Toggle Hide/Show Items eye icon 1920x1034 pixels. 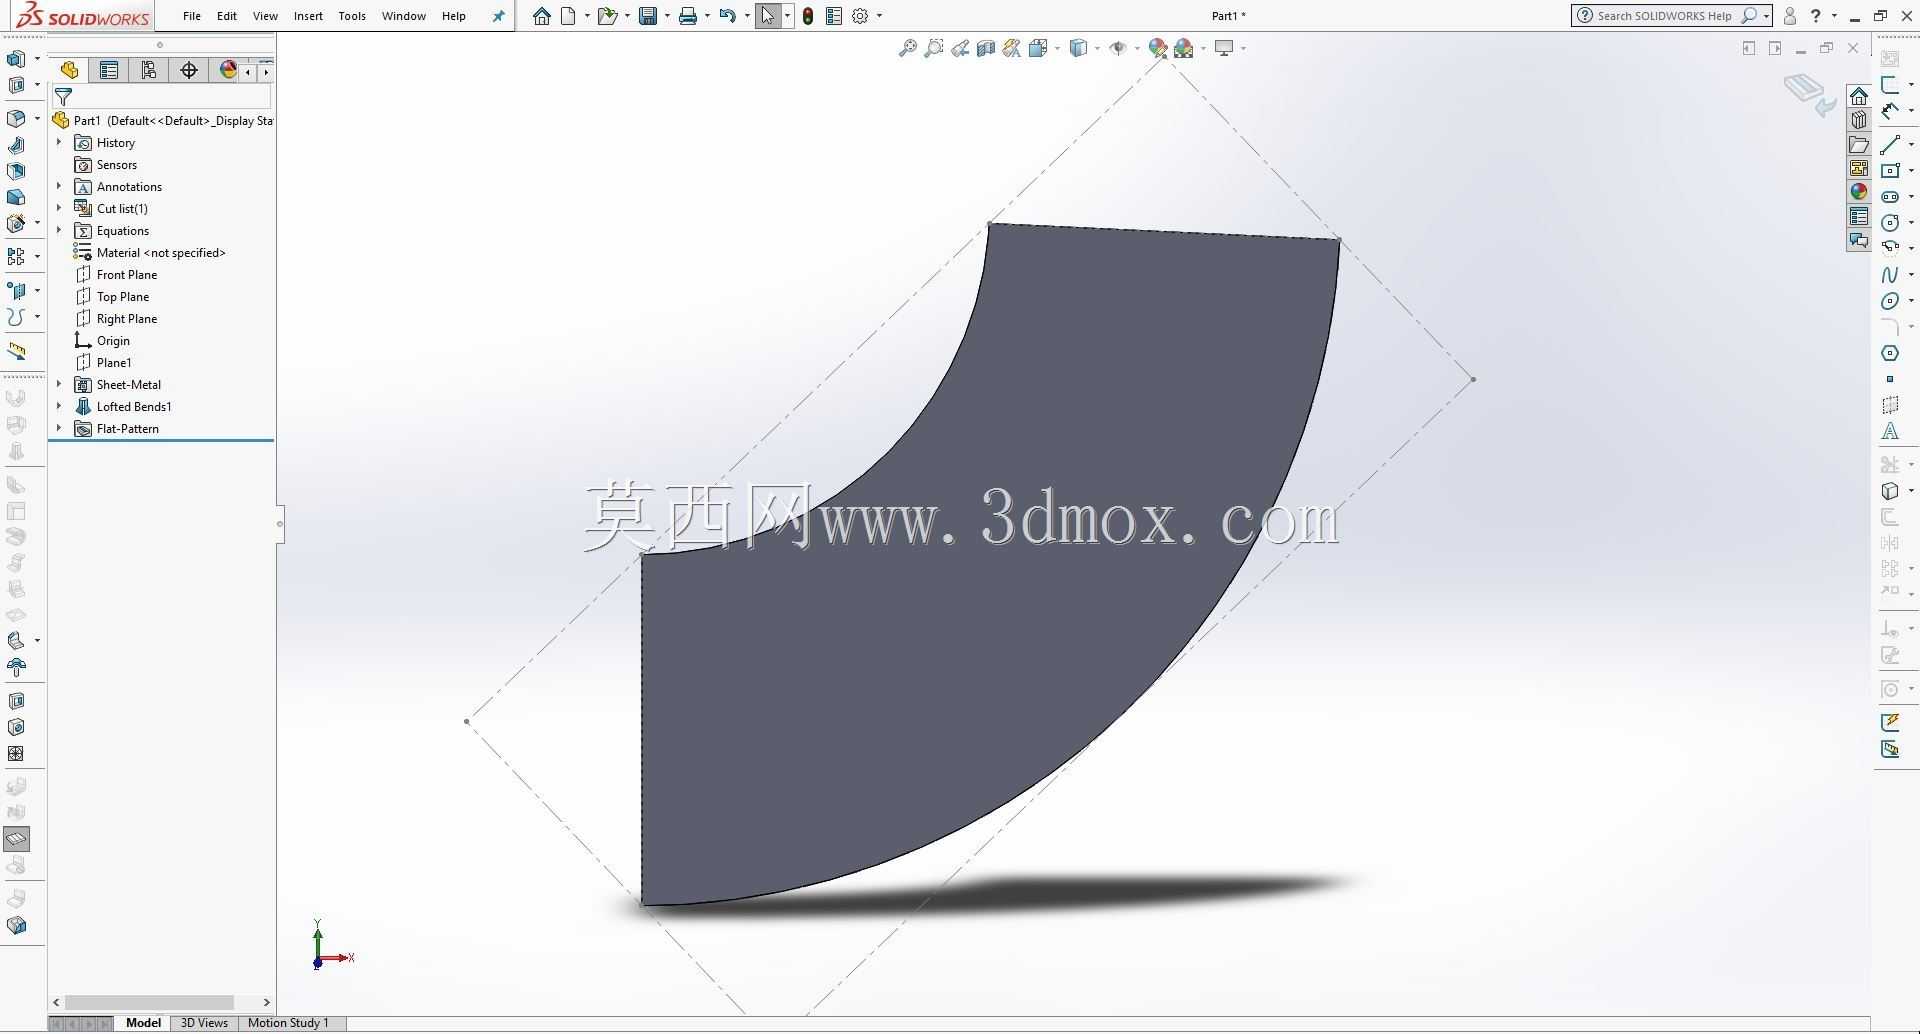(1118, 48)
